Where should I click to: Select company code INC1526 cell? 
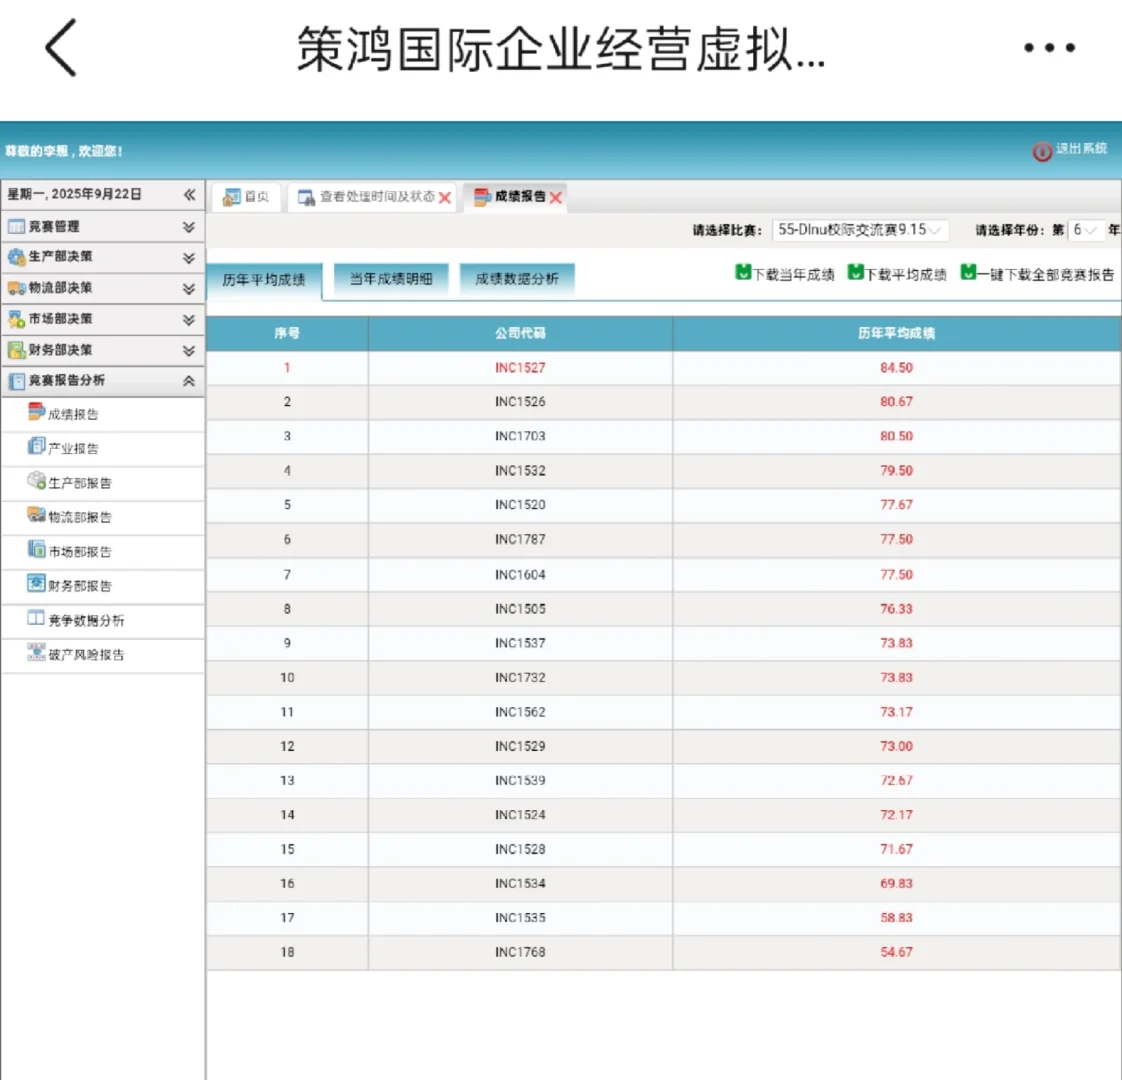coord(520,402)
